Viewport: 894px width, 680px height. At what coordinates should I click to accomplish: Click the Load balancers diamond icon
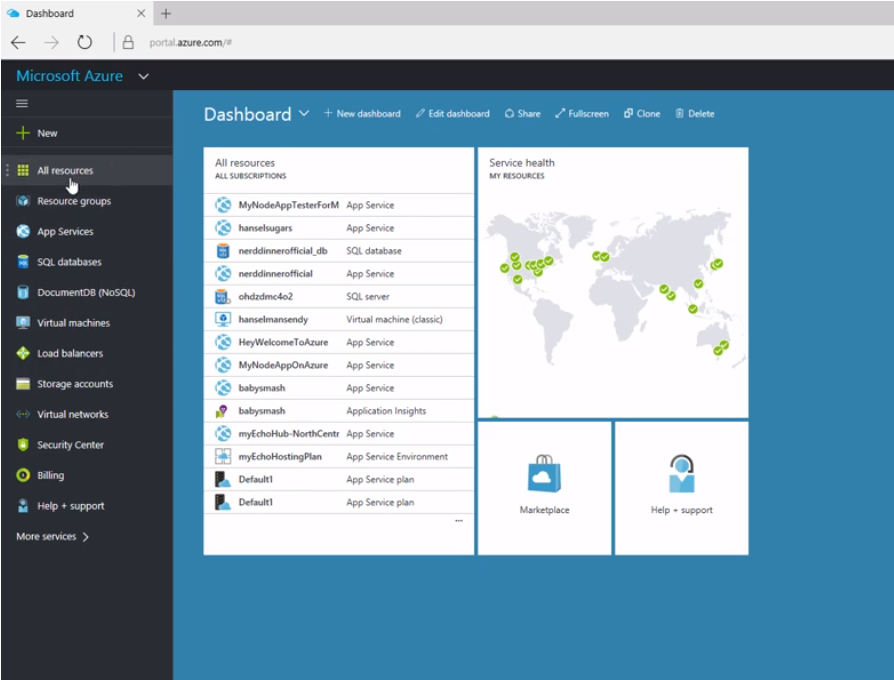click(x=23, y=353)
